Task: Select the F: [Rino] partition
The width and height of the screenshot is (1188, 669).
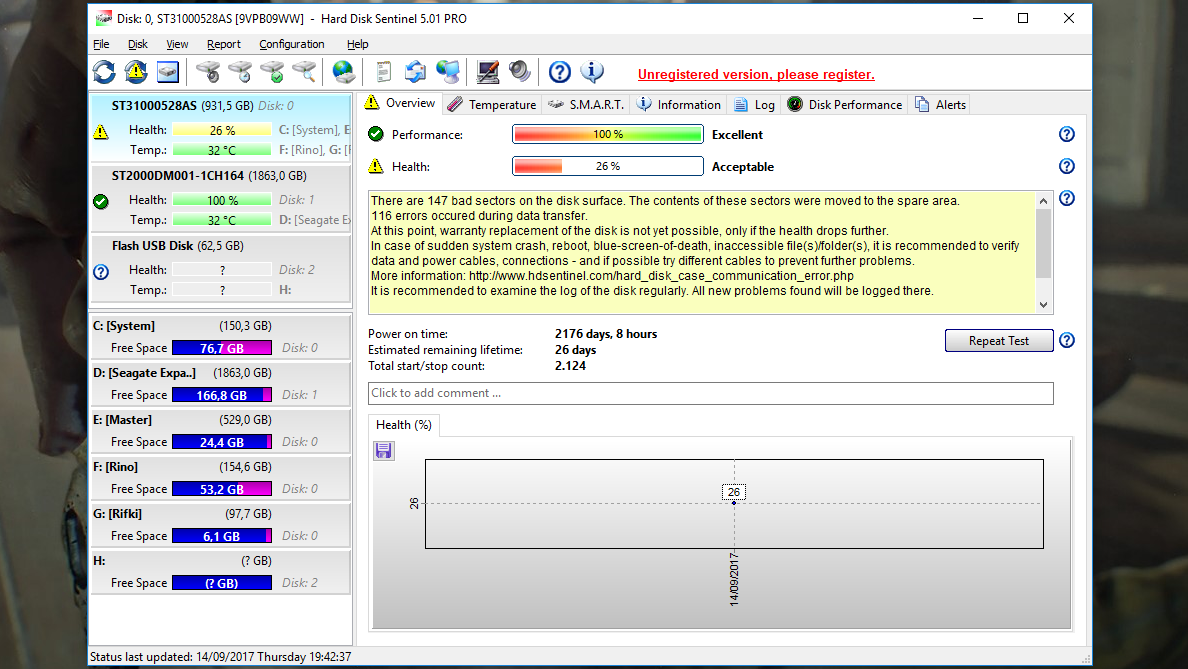Action: coord(220,477)
